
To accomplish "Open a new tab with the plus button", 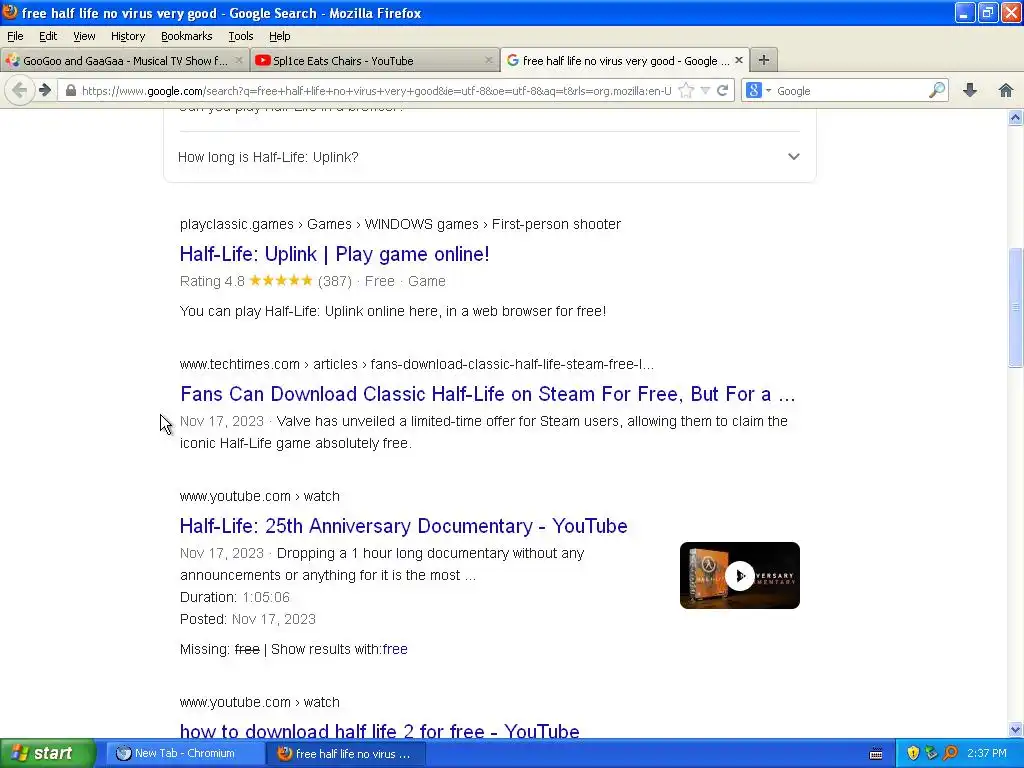I will (763, 60).
